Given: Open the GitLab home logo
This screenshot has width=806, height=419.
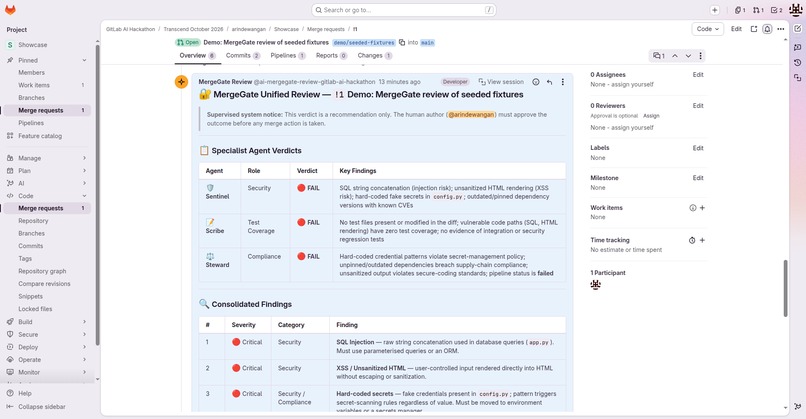Looking at the screenshot, I should pos(10,10).
